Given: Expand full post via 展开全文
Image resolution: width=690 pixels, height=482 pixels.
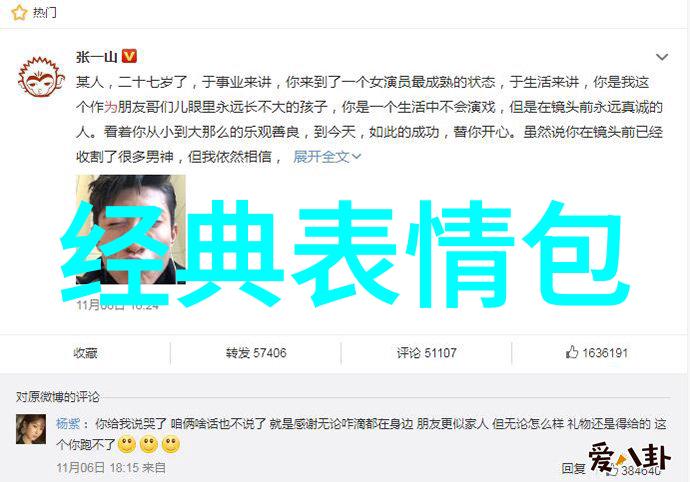Looking at the screenshot, I should coord(327,157).
